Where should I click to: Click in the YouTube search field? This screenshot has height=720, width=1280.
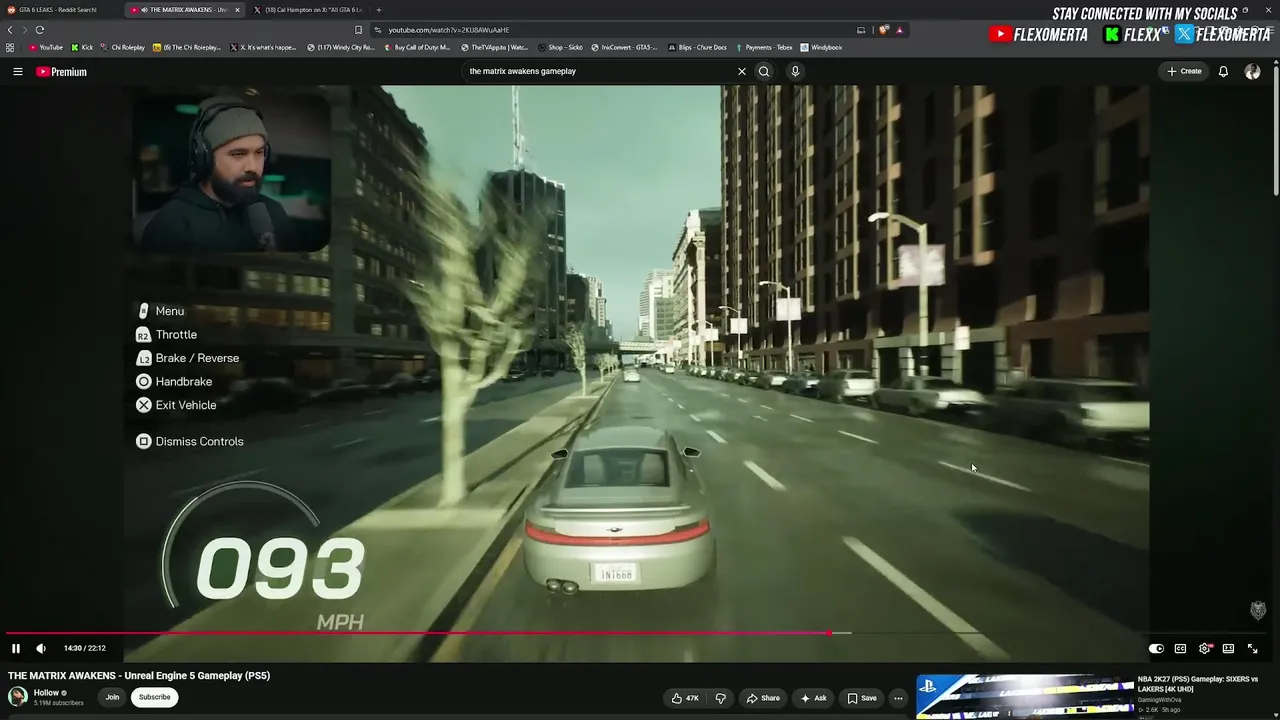click(600, 71)
